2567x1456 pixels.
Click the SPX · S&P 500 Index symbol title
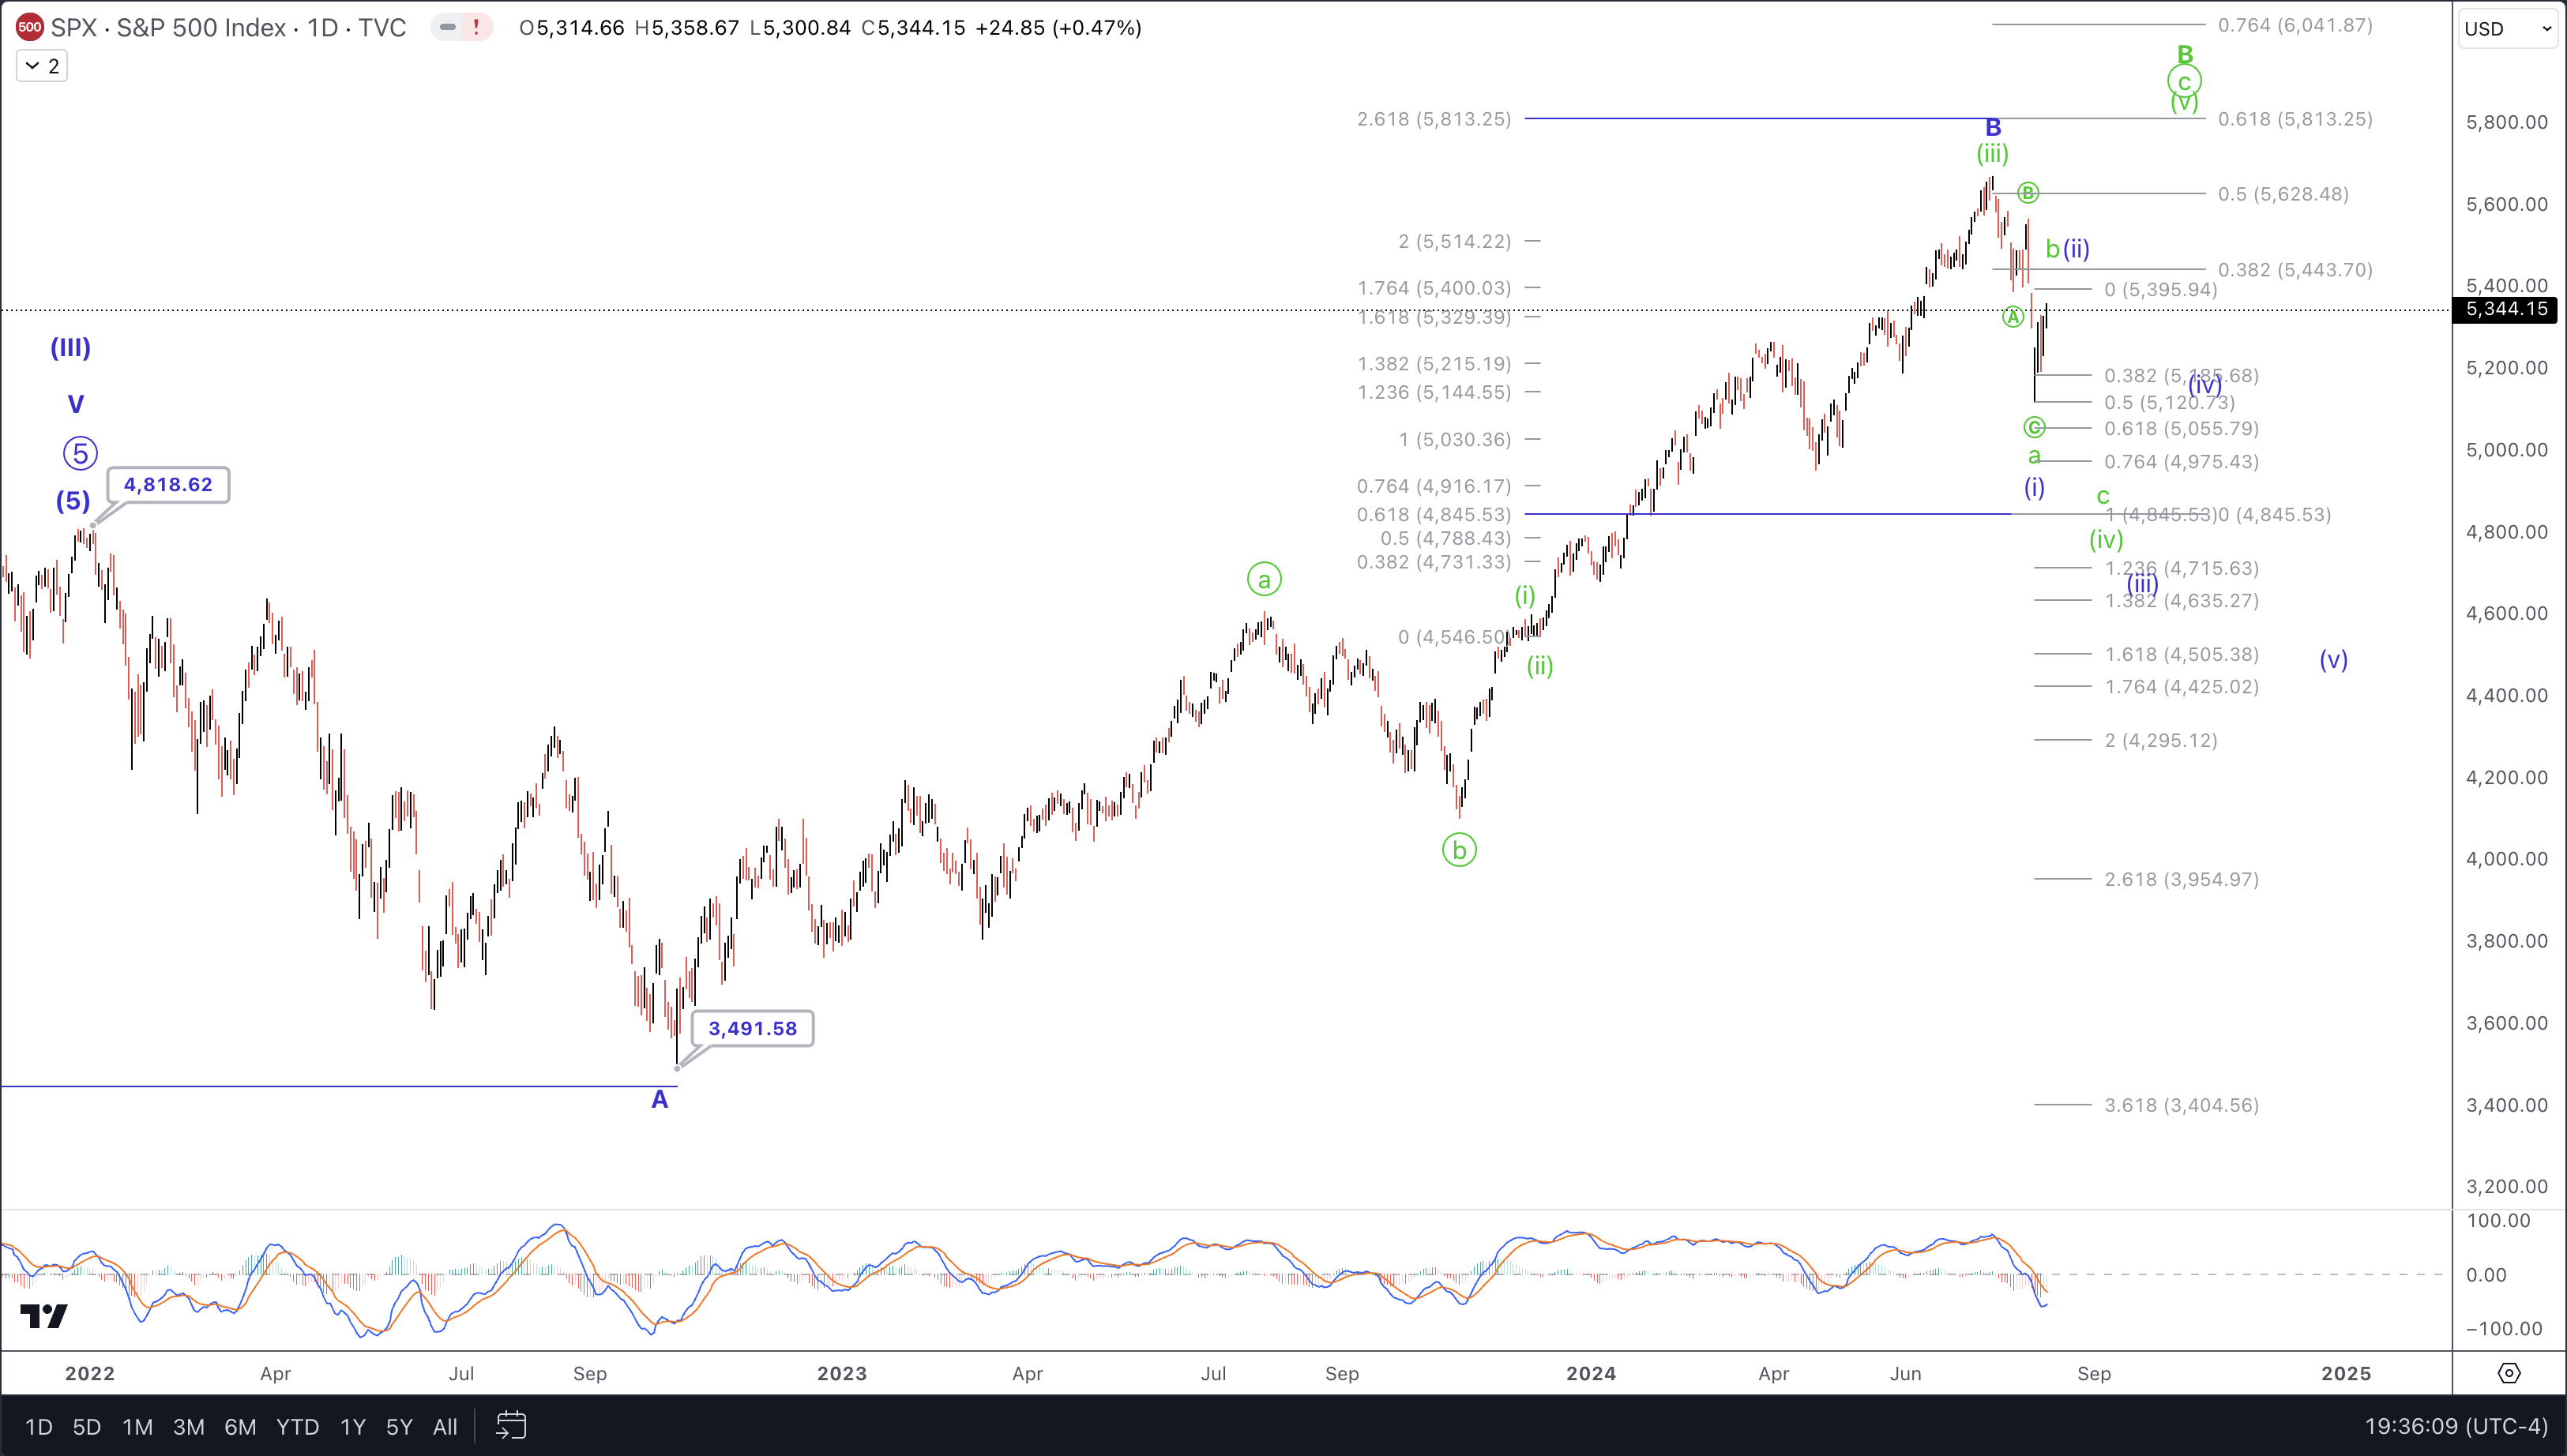pos(228,28)
